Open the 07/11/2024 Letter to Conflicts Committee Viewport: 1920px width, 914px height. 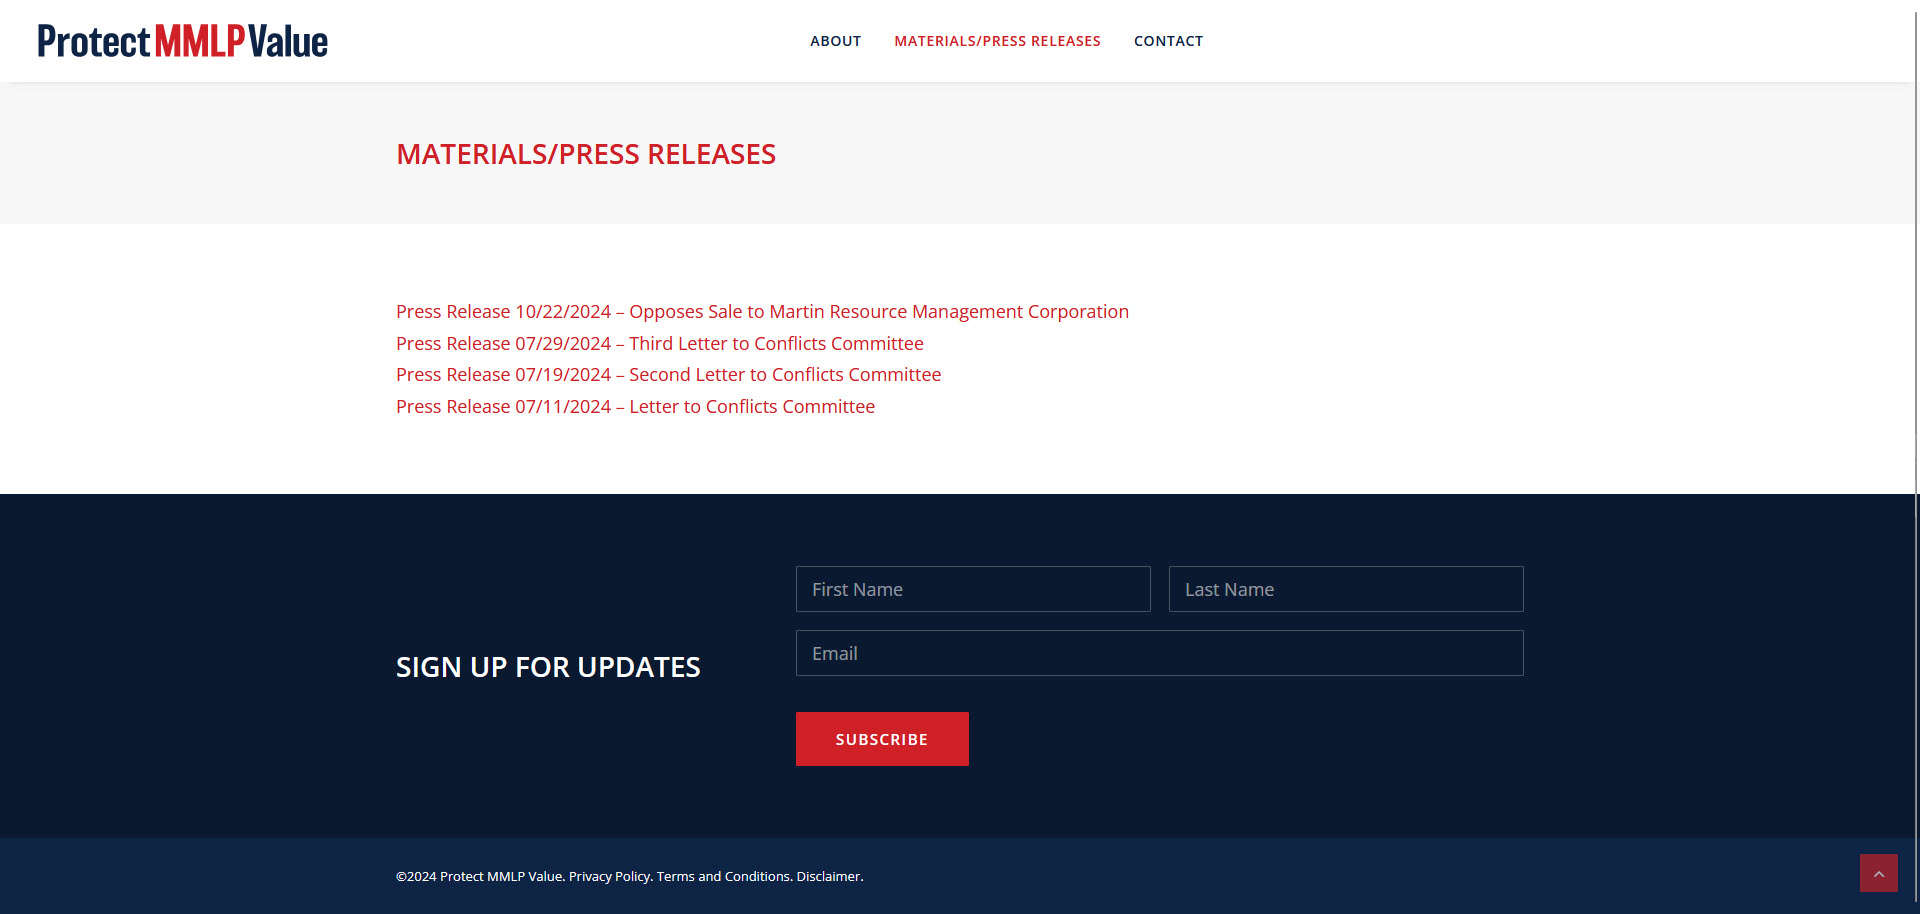[635, 407]
